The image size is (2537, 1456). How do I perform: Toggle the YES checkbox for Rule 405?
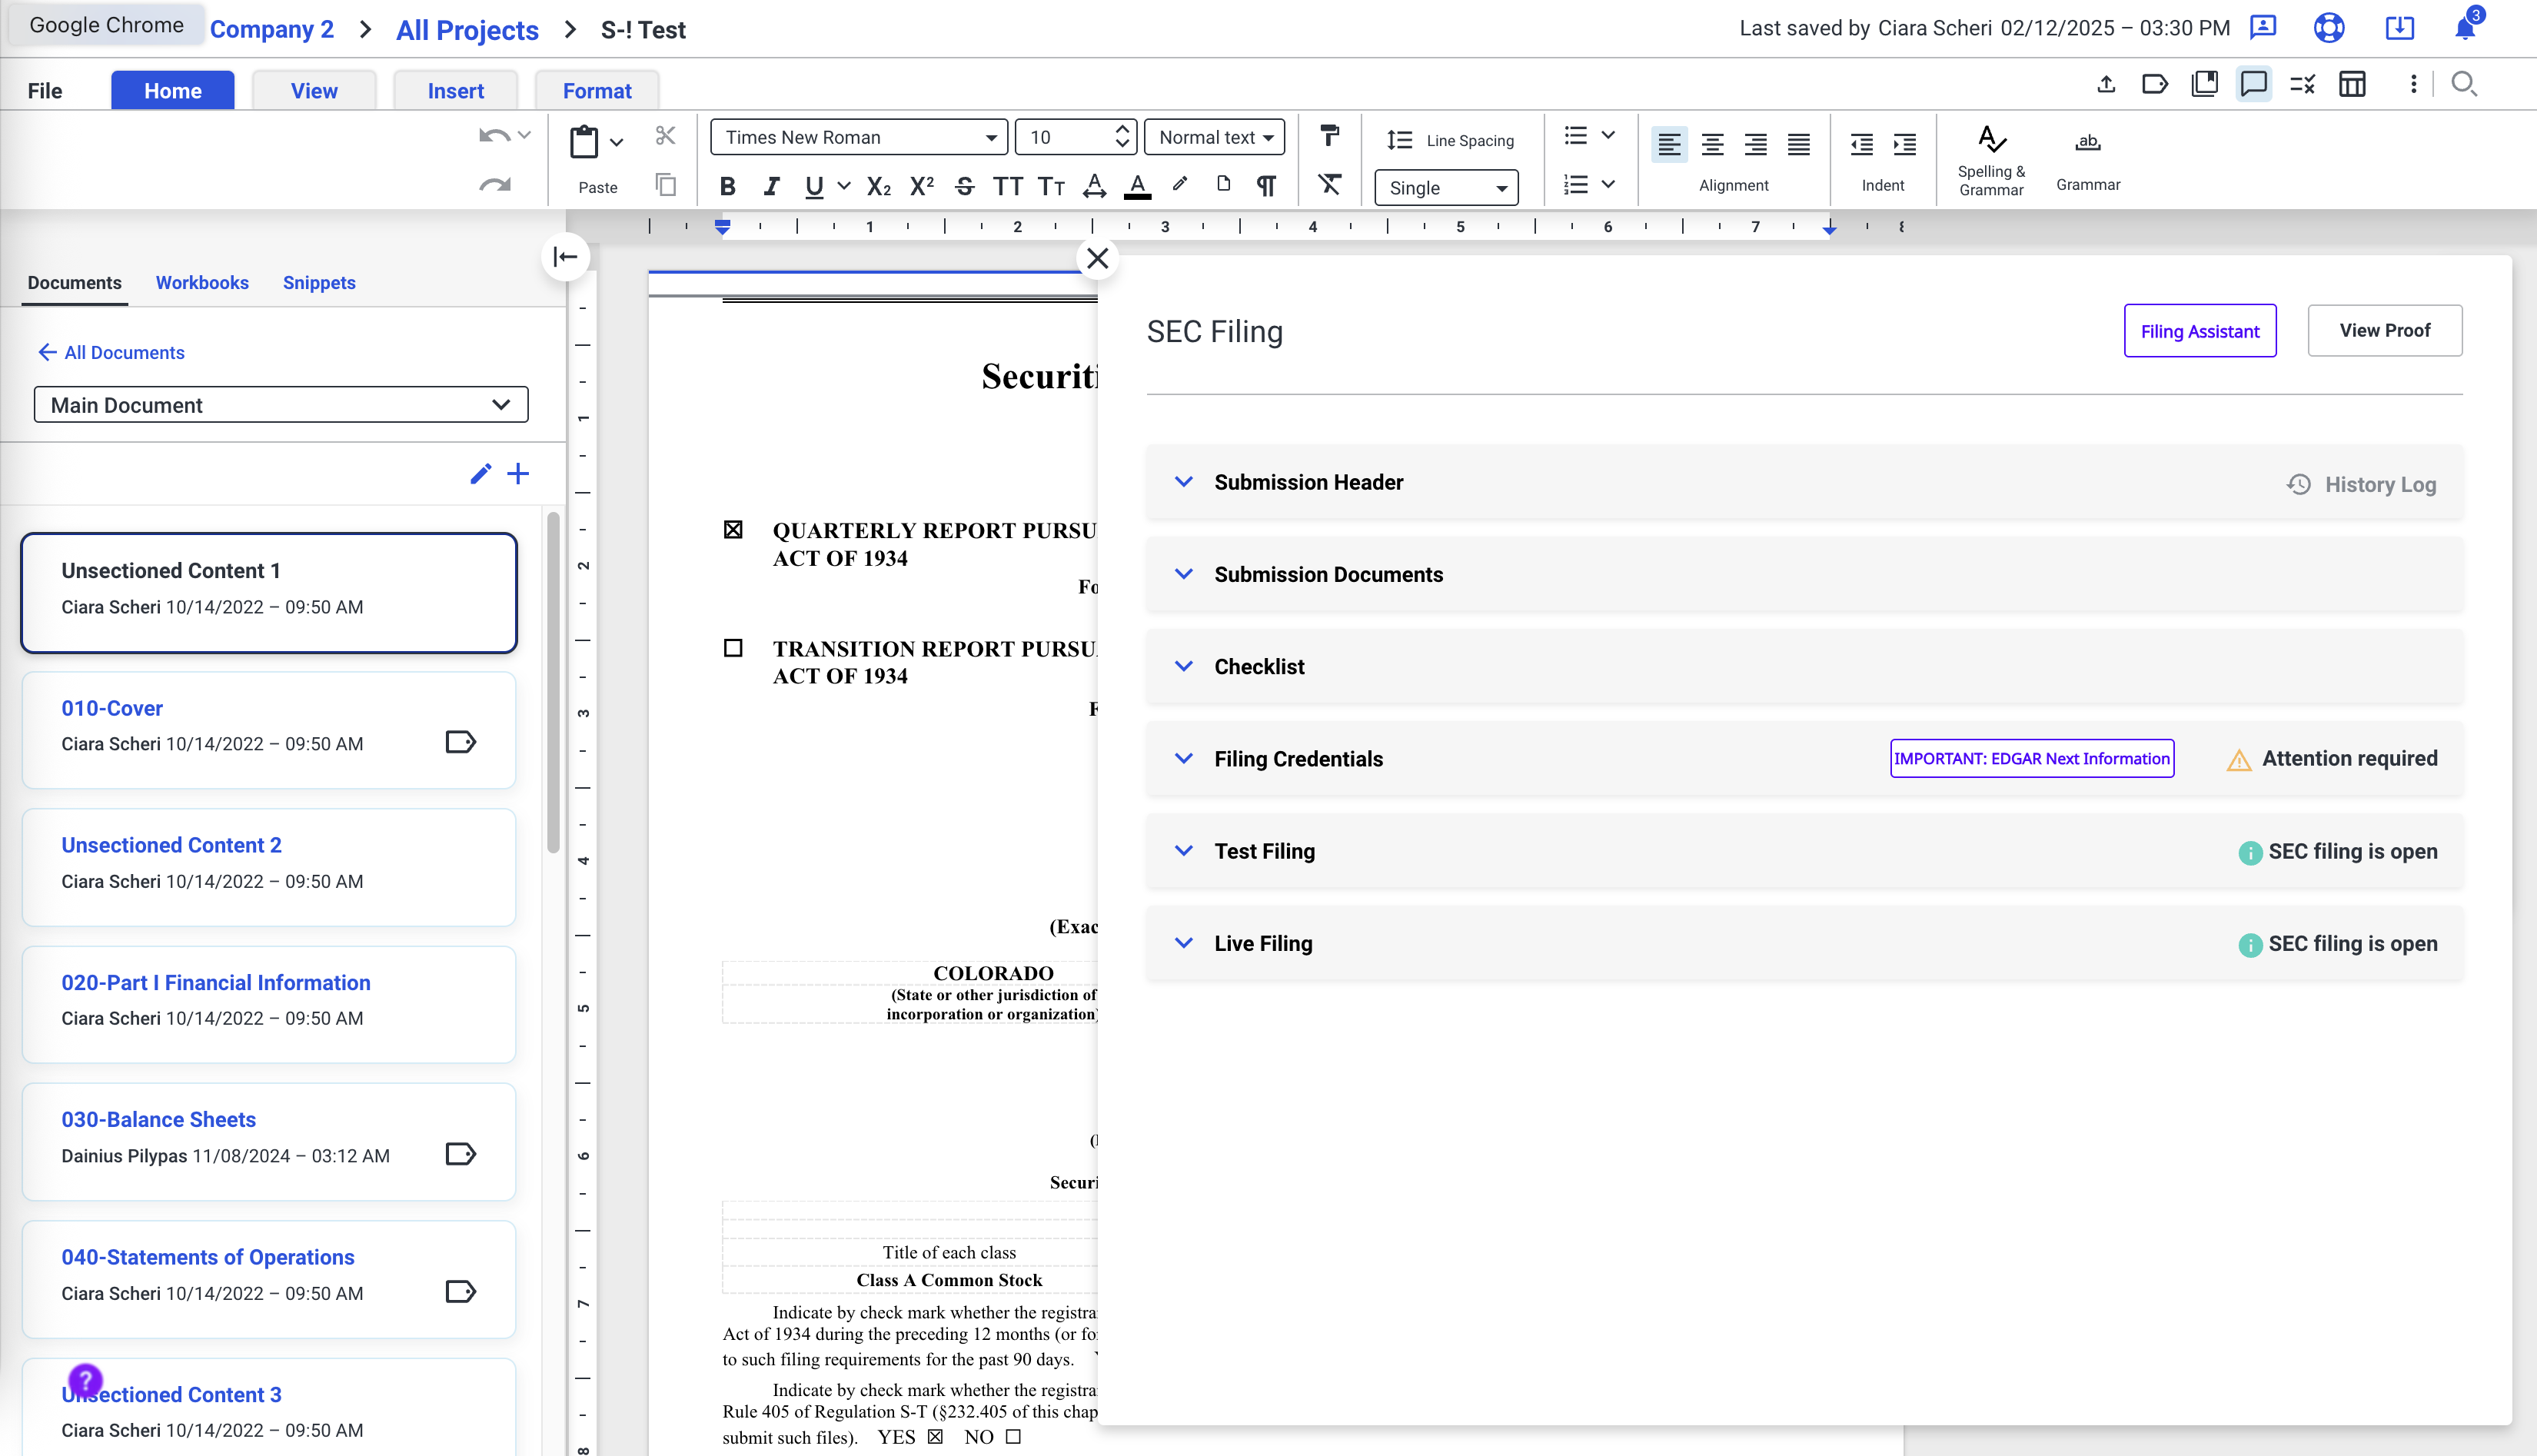click(935, 1437)
